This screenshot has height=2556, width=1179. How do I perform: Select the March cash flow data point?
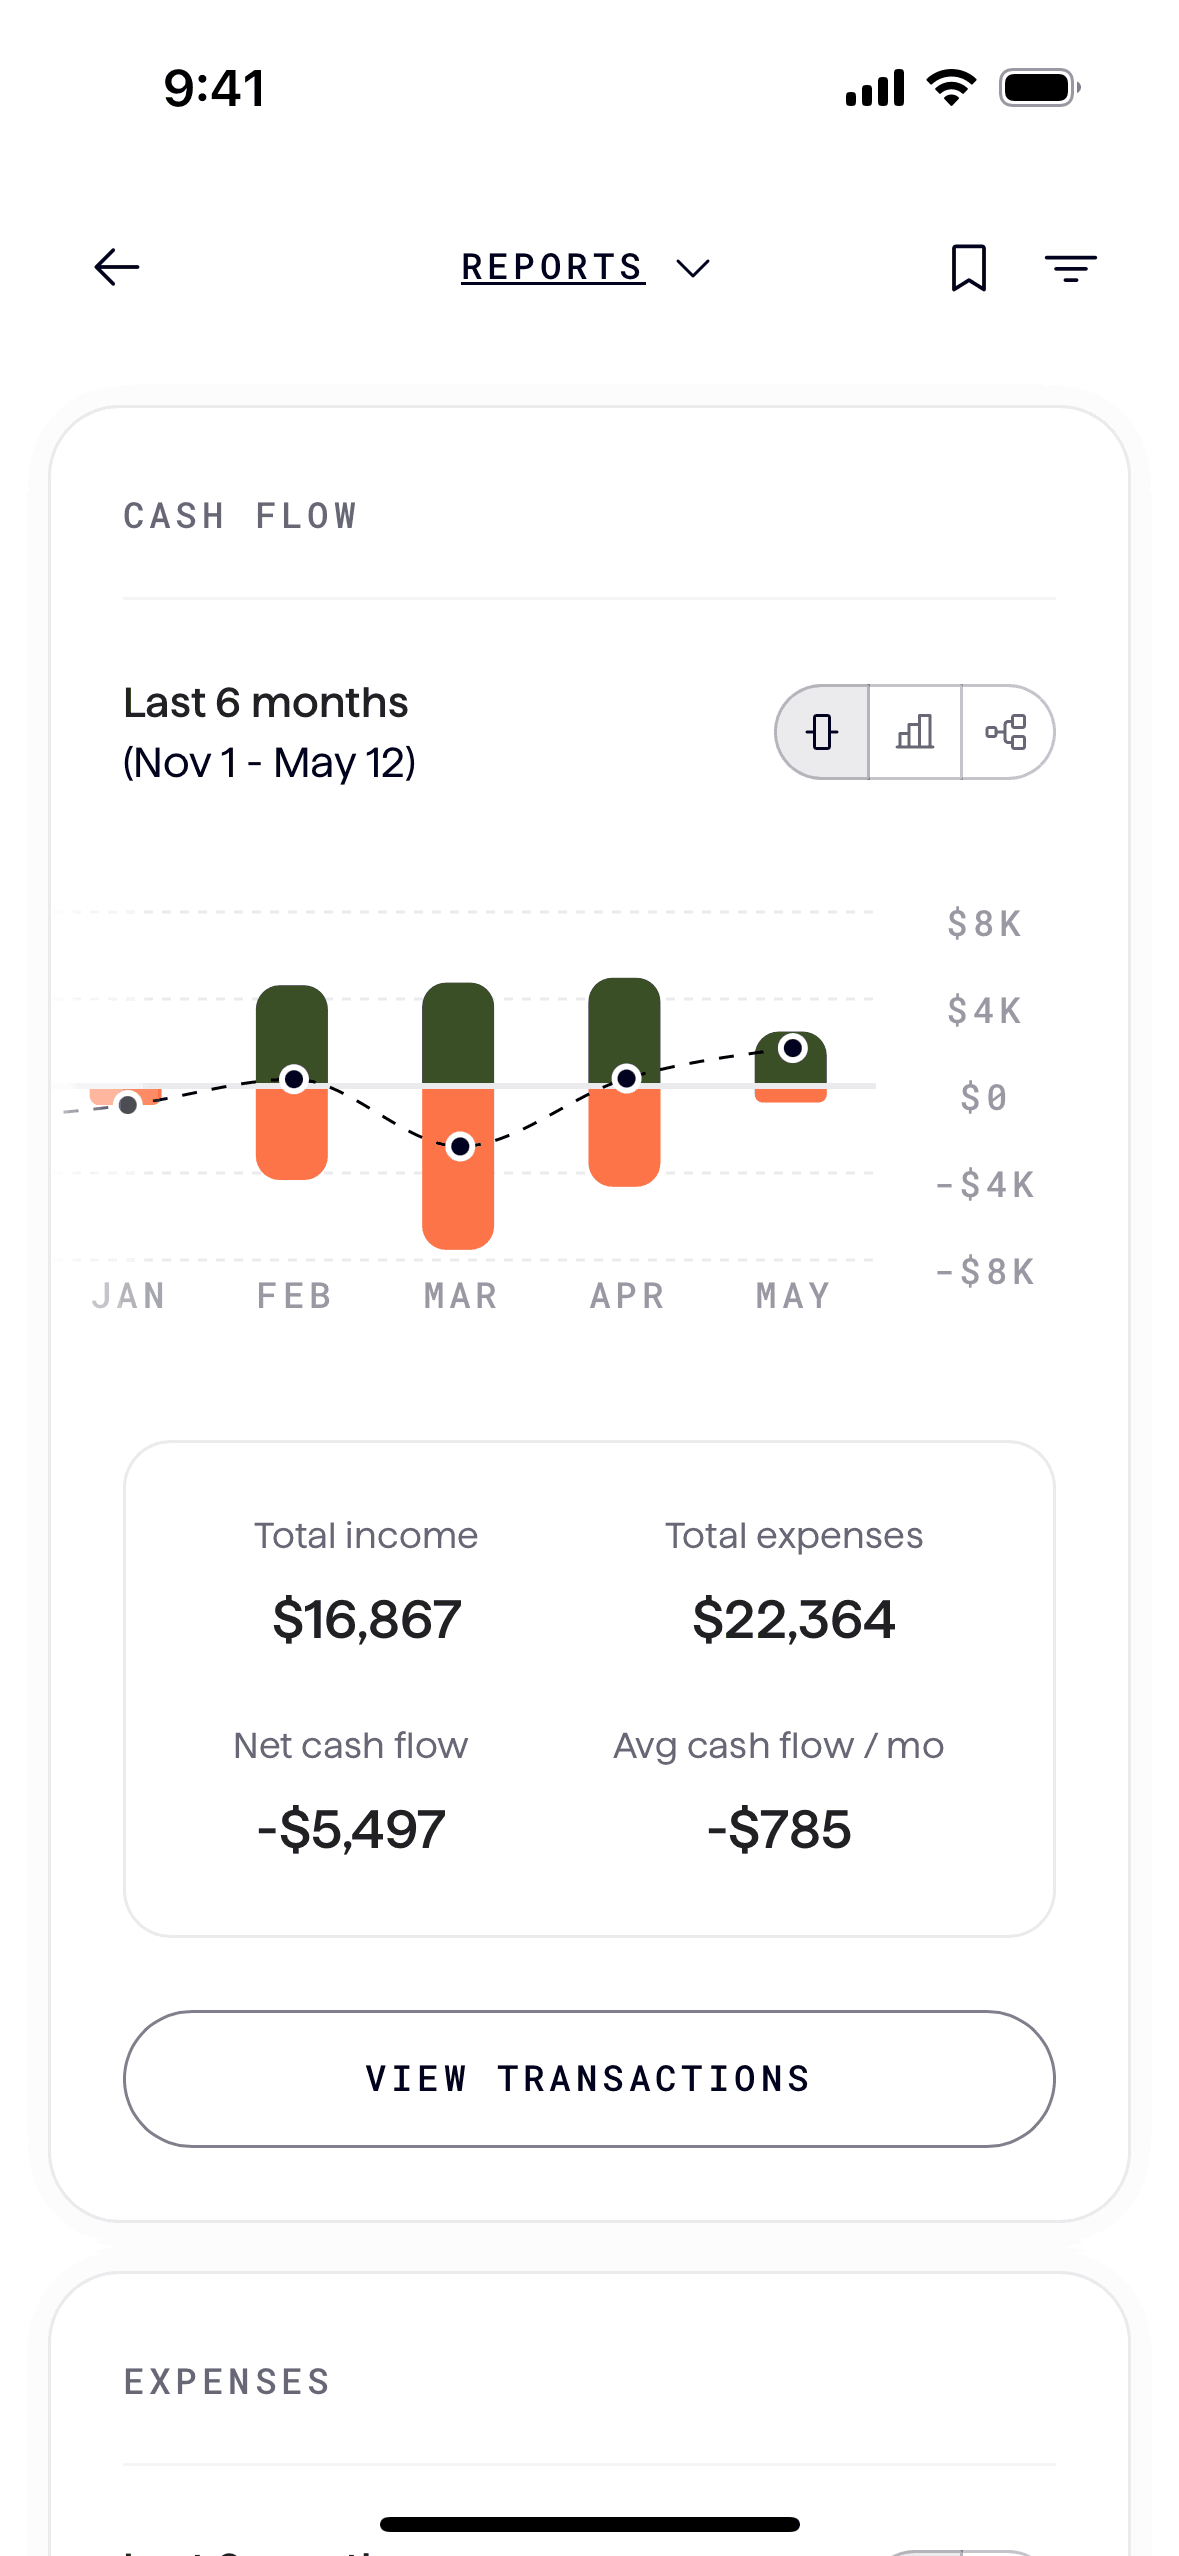pyautogui.click(x=460, y=1146)
